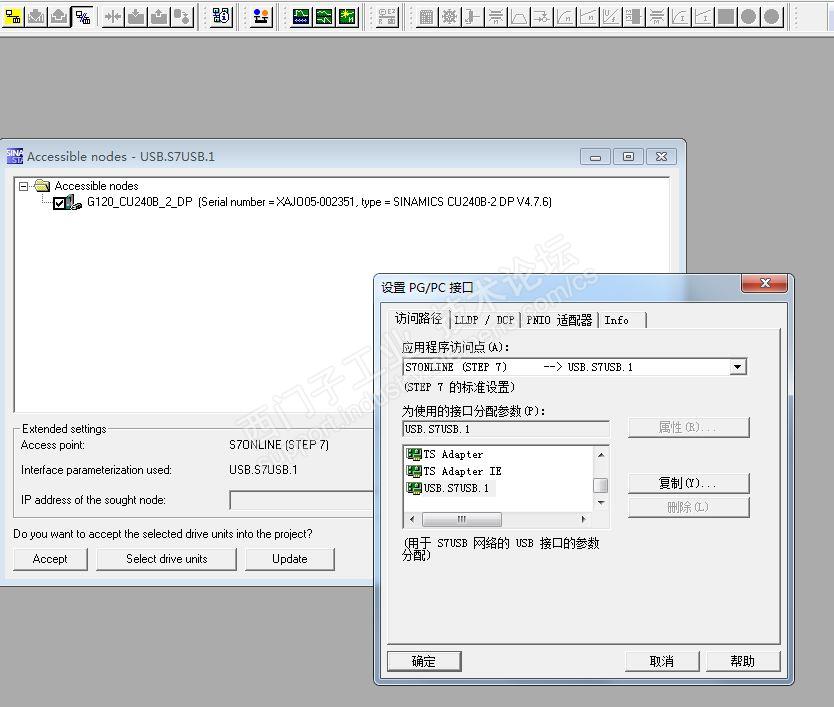The height and width of the screenshot is (707, 834).
Task: Switch to the PNIO 适配器 tab
Action: point(559,320)
